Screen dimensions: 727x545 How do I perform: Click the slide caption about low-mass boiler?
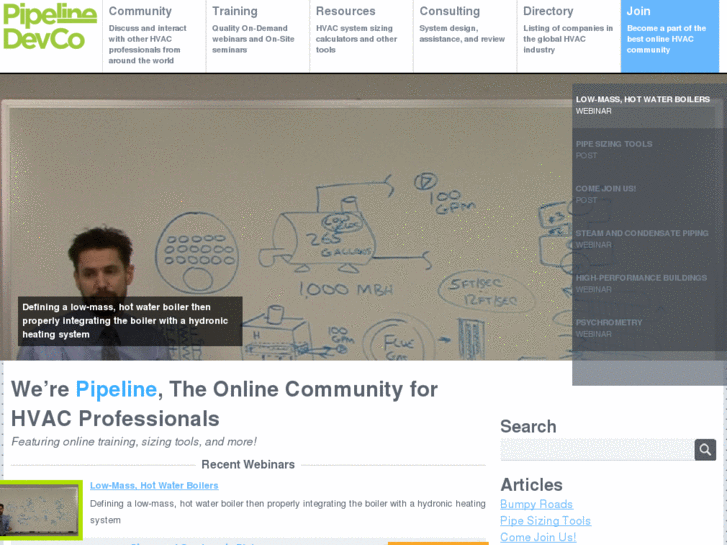(x=130, y=321)
